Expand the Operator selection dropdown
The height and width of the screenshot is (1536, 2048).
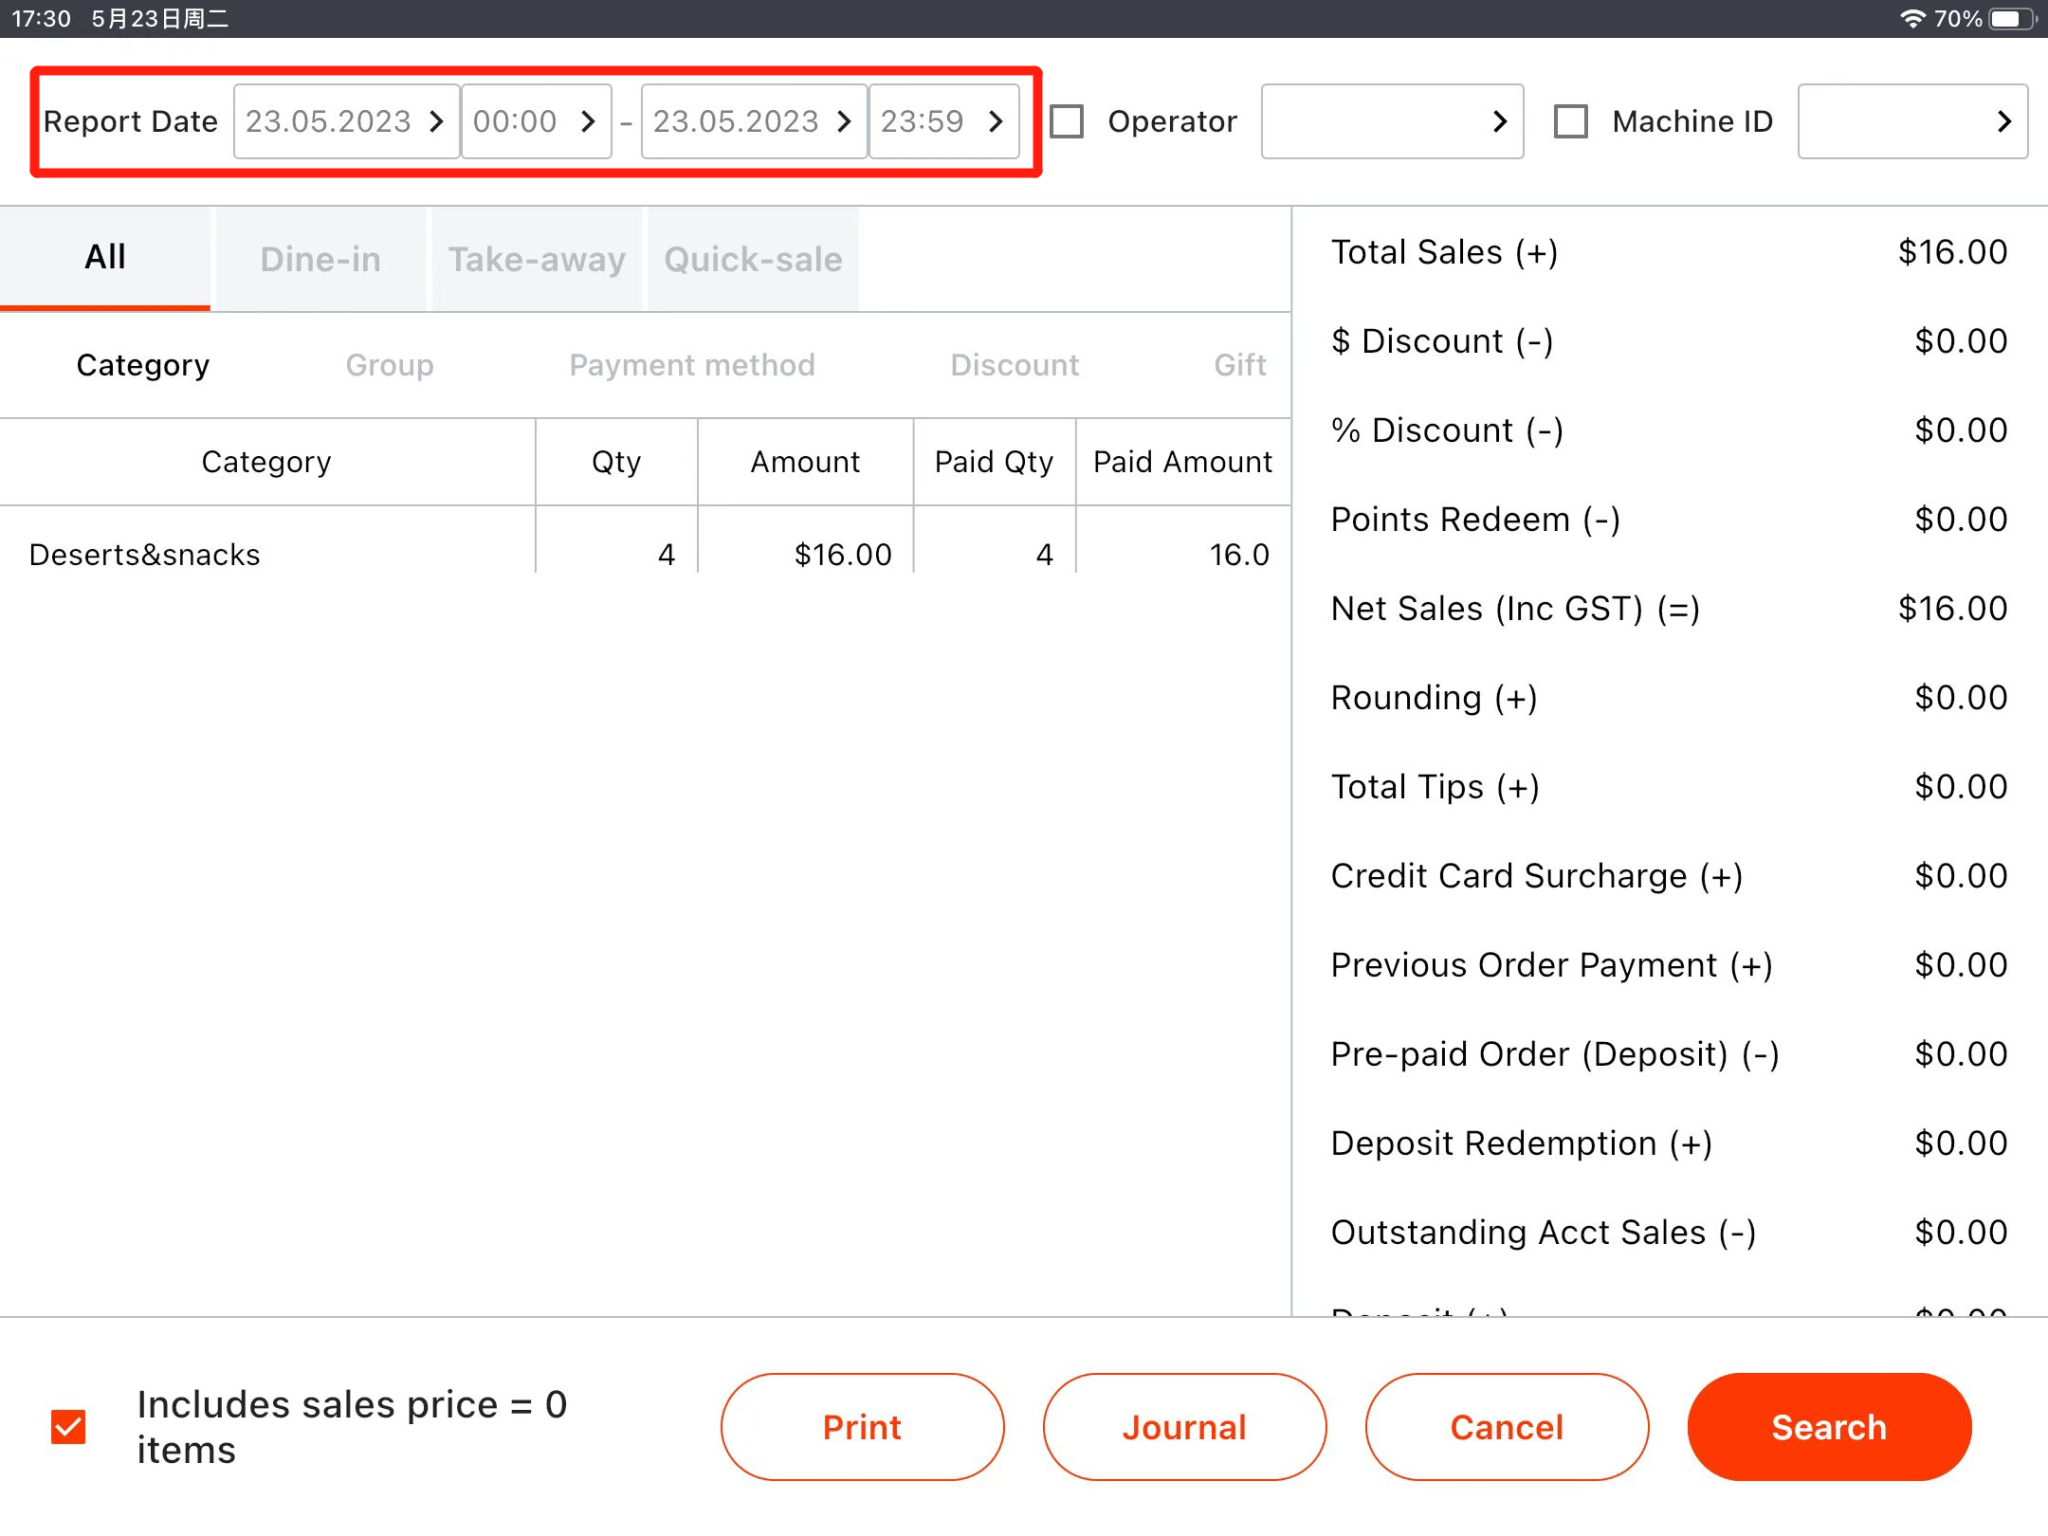click(x=1391, y=121)
